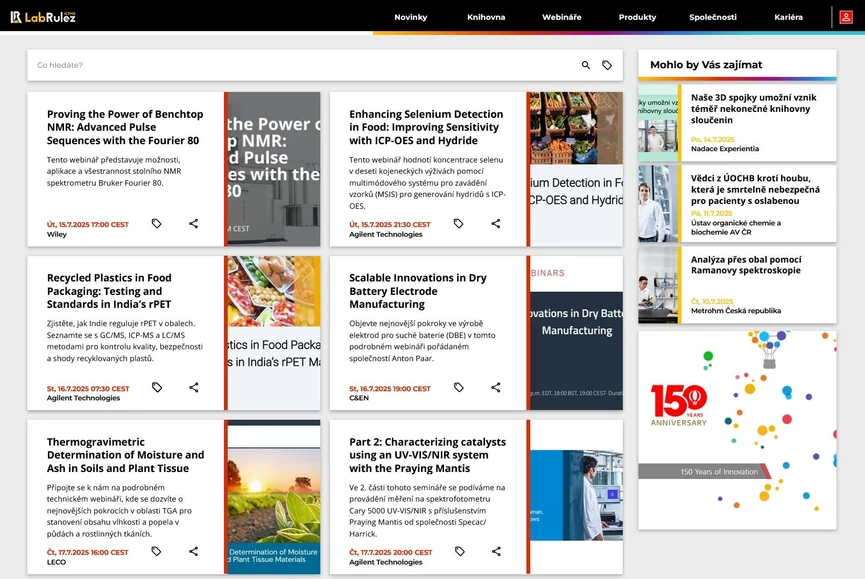865x579 pixels.
Task: Click date 'Út, 15.7.2025 17:00 CEST'
Action: pyautogui.click(x=88, y=225)
